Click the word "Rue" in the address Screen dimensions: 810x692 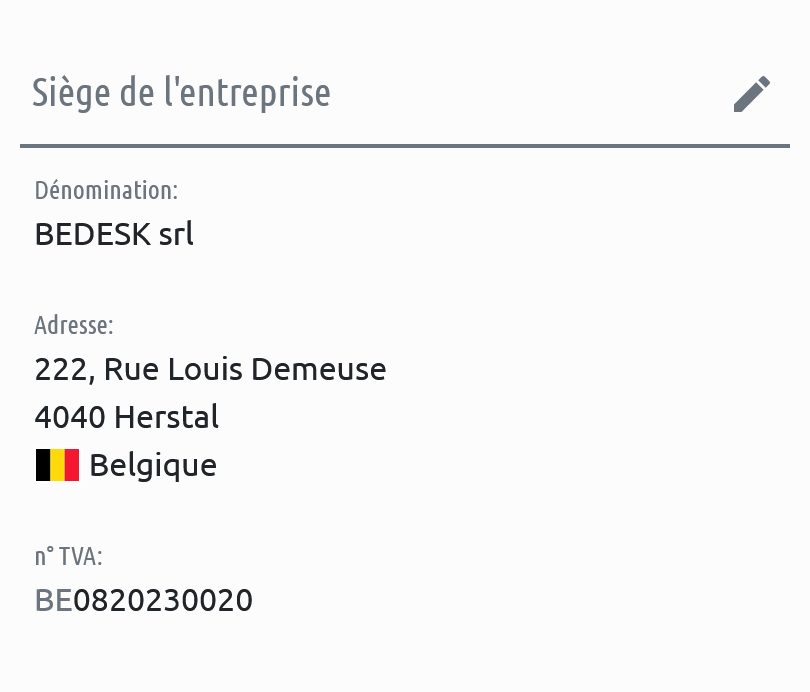(131, 370)
